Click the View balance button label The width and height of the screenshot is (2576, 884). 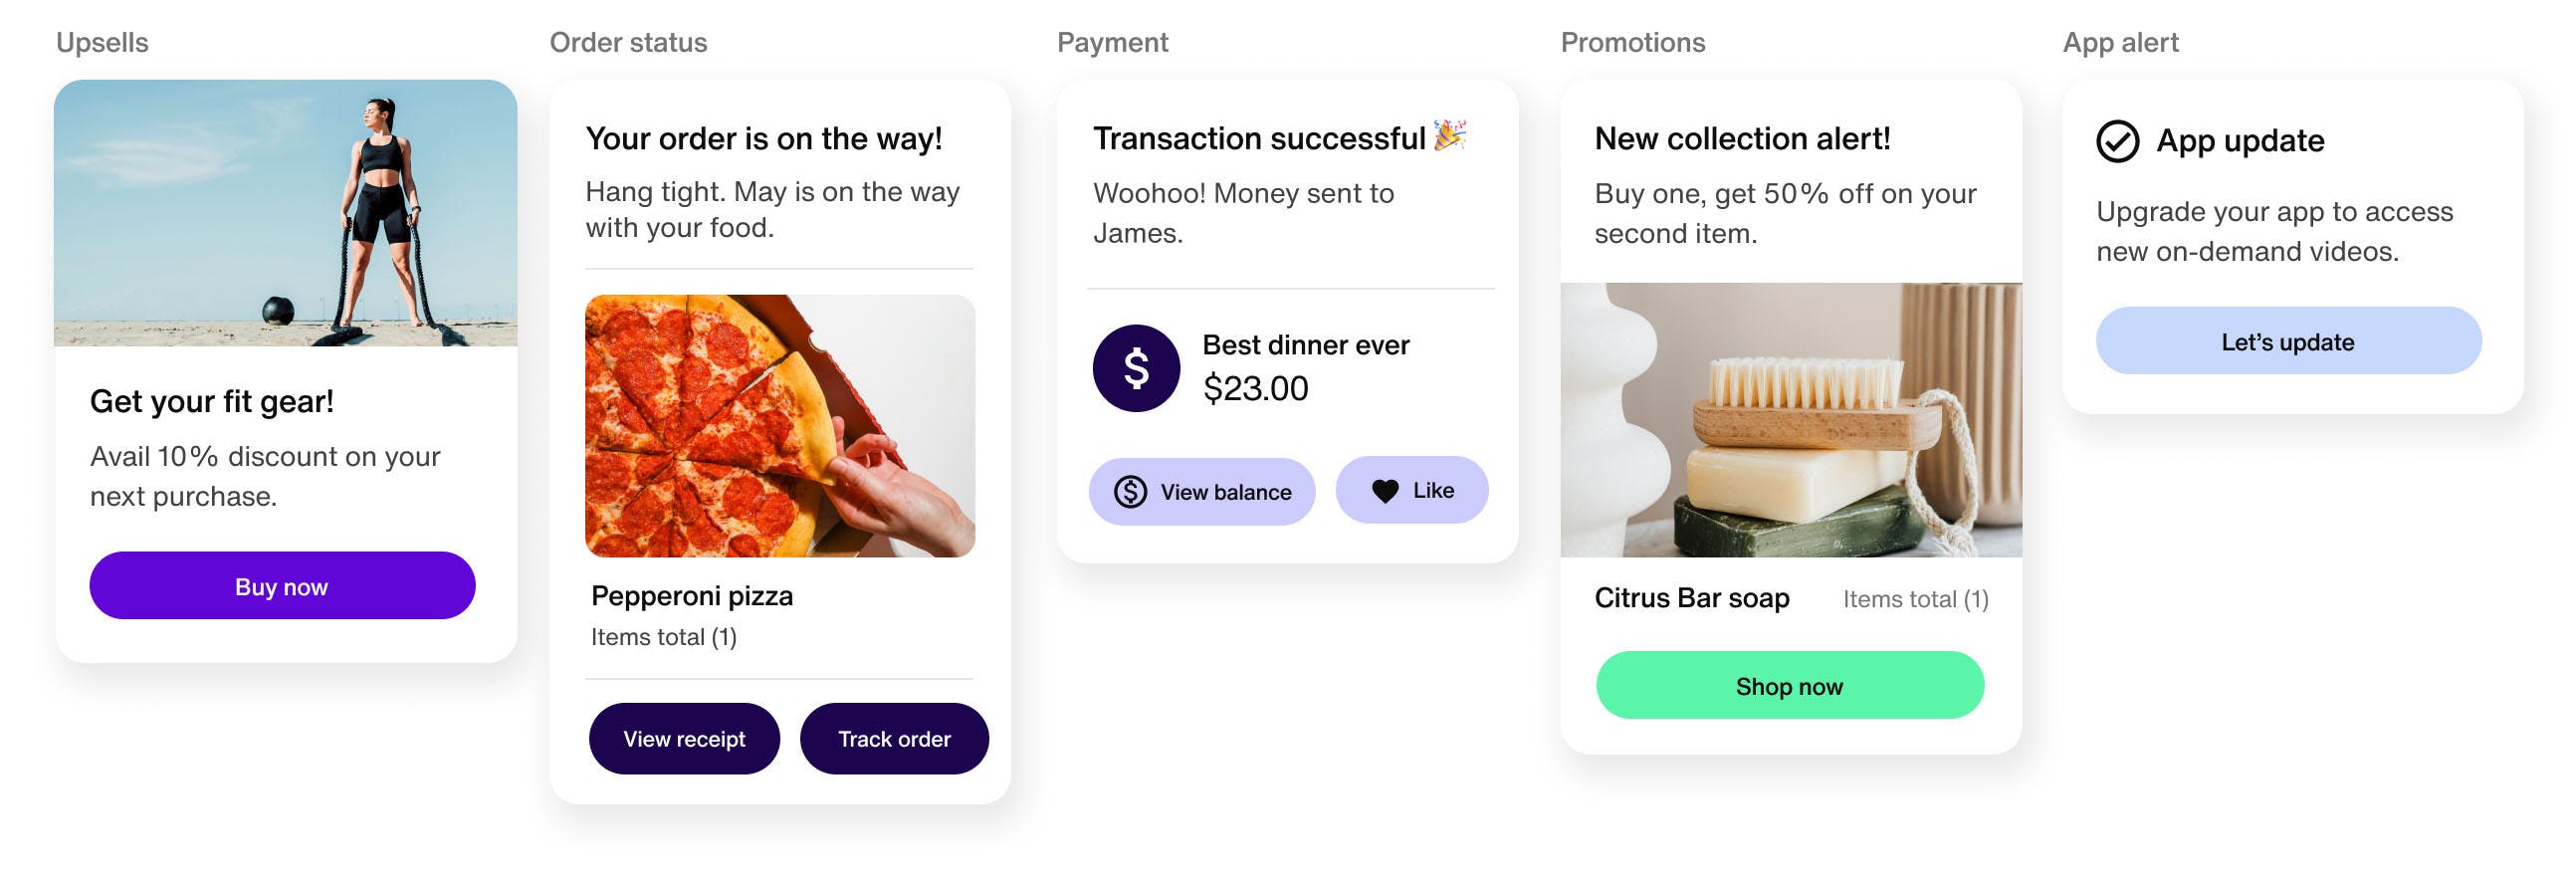1225,492
